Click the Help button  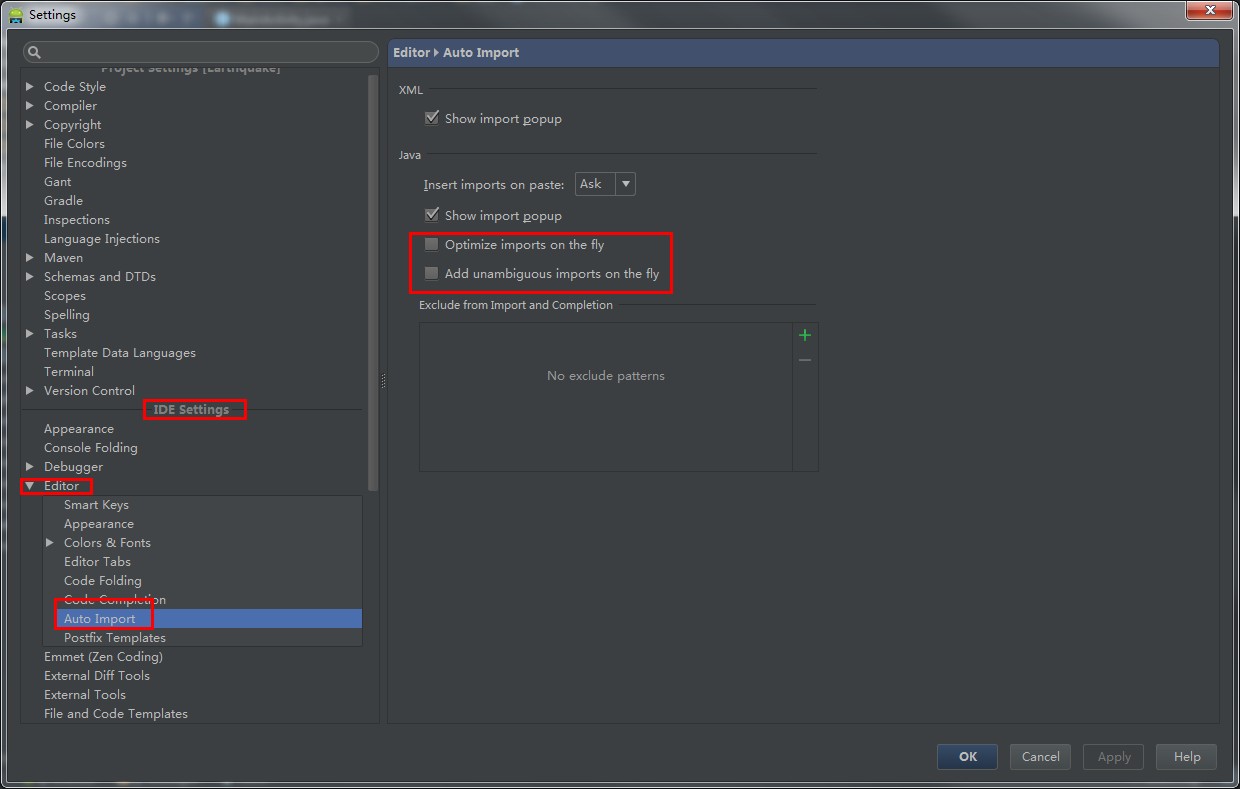(1187, 757)
